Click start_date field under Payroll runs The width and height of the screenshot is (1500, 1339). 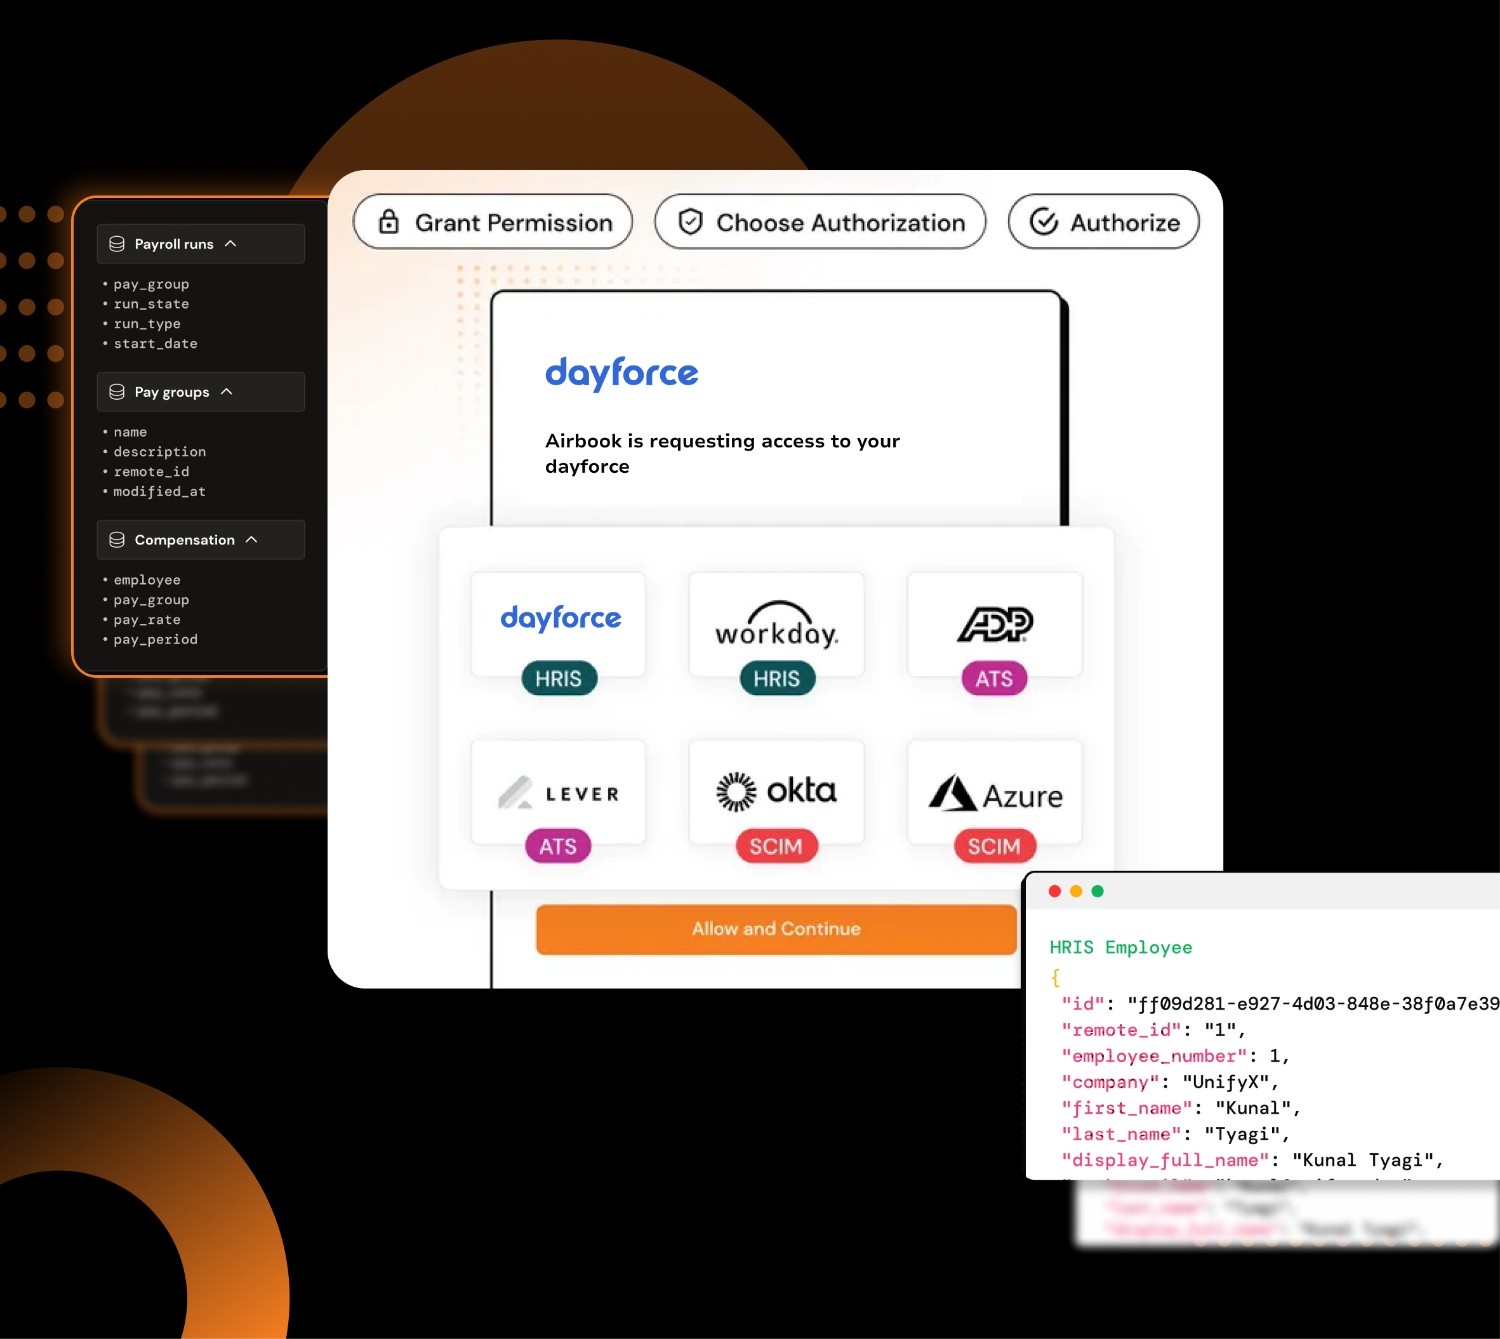click(x=155, y=344)
